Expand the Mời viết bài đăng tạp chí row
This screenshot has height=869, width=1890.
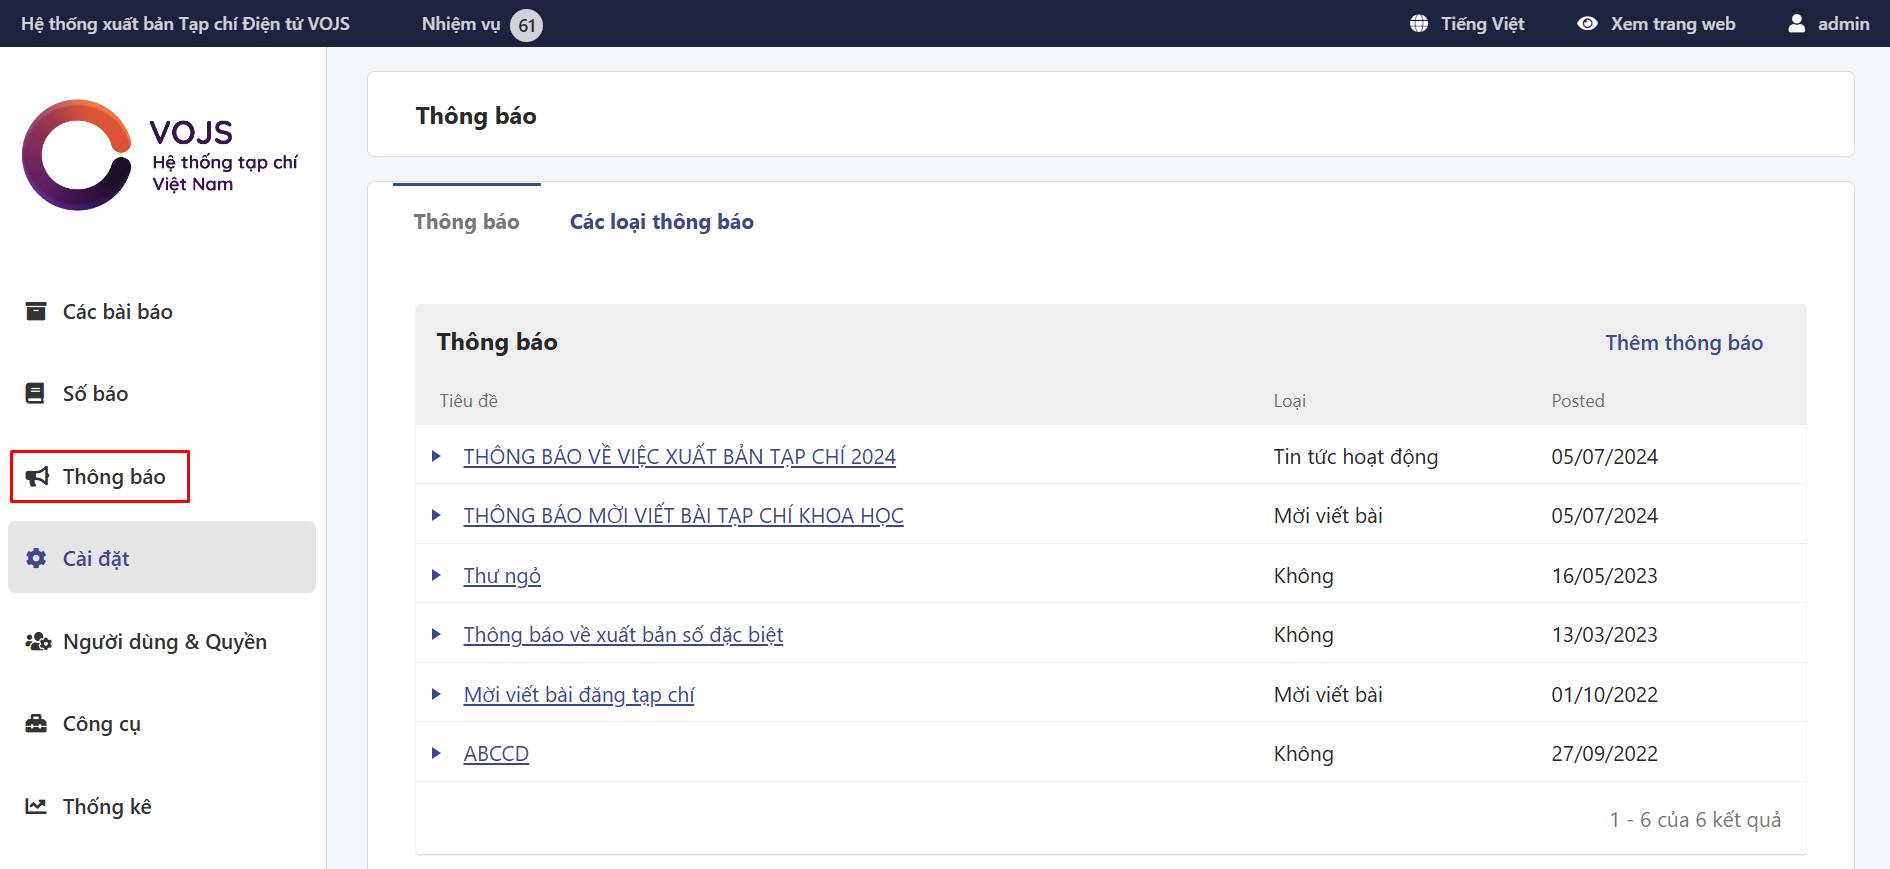click(x=436, y=694)
